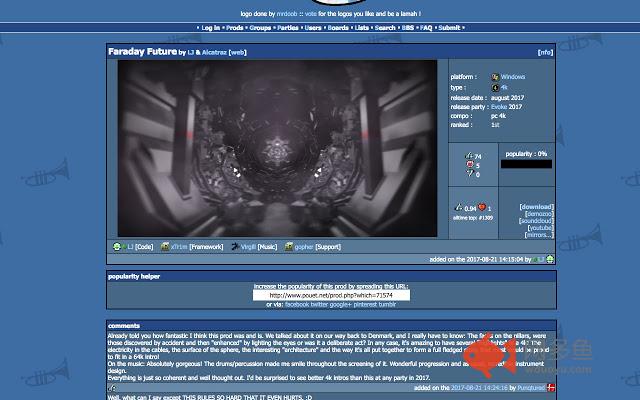Open the Prods menu
Screen dimensions: 640x400
coord(235,28)
